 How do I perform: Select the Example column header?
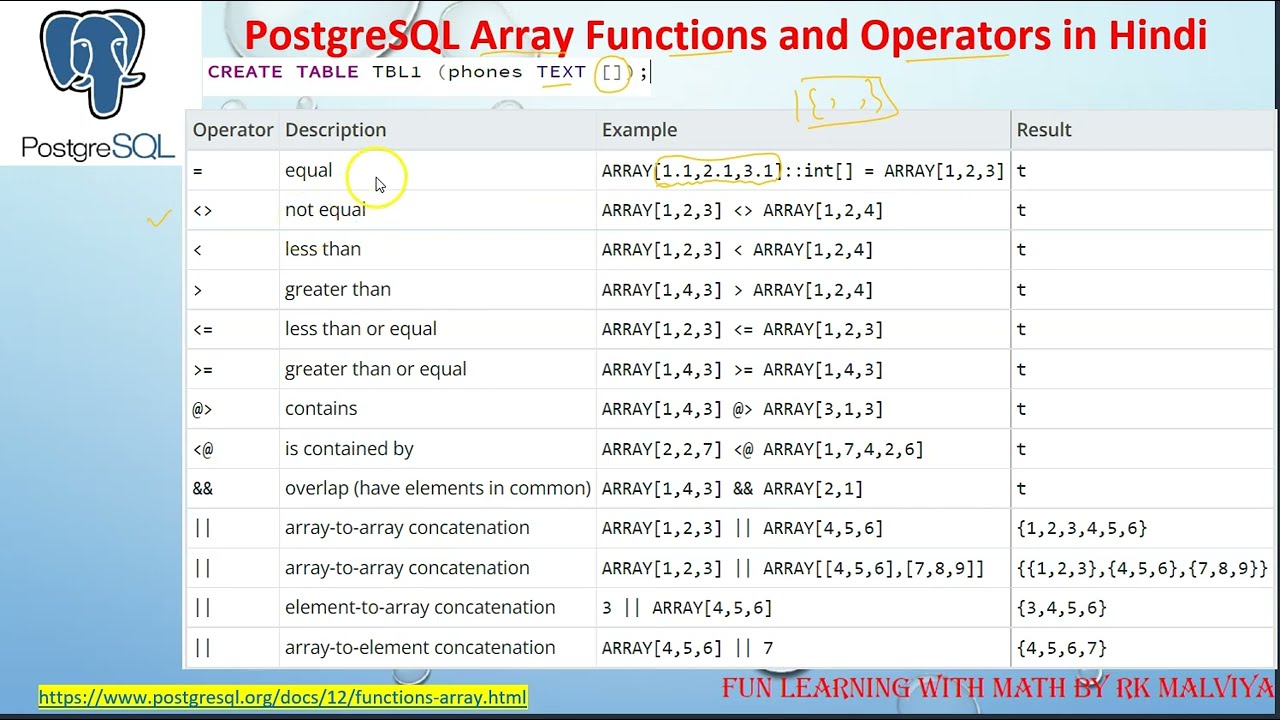click(639, 130)
